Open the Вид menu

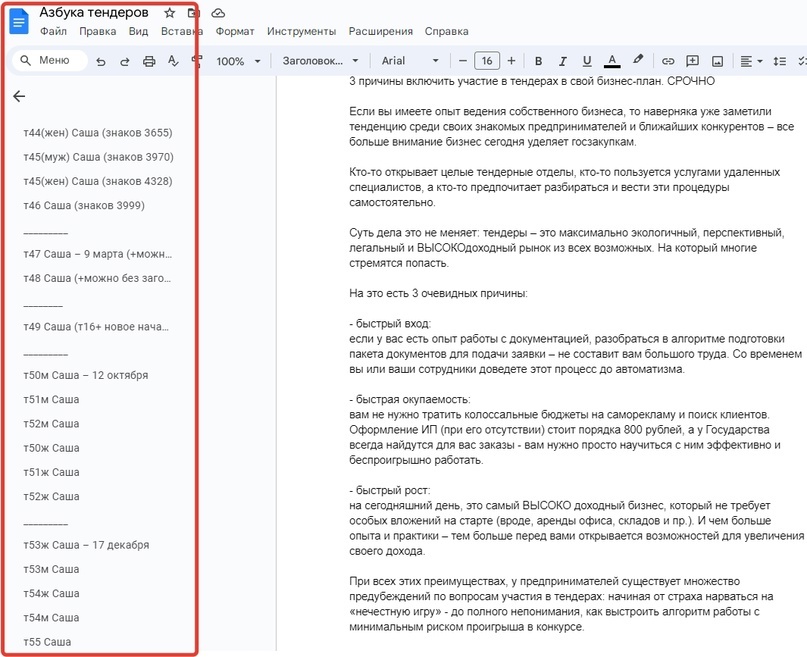pyautogui.click(x=138, y=31)
